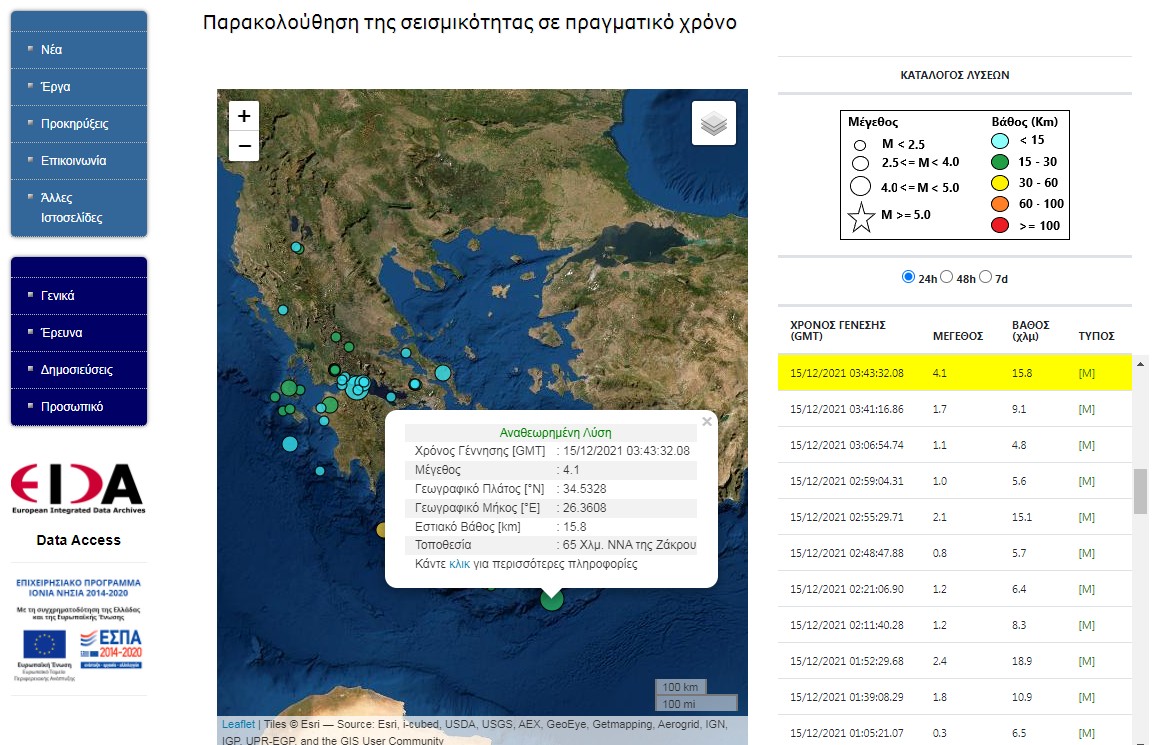Click the κλικ link for more information
The image size is (1167, 745).
(x=459, y=564)
